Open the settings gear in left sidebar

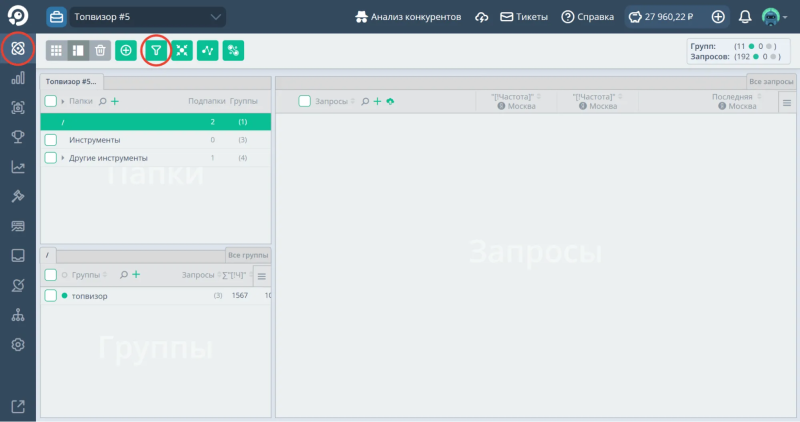[17, 345]
